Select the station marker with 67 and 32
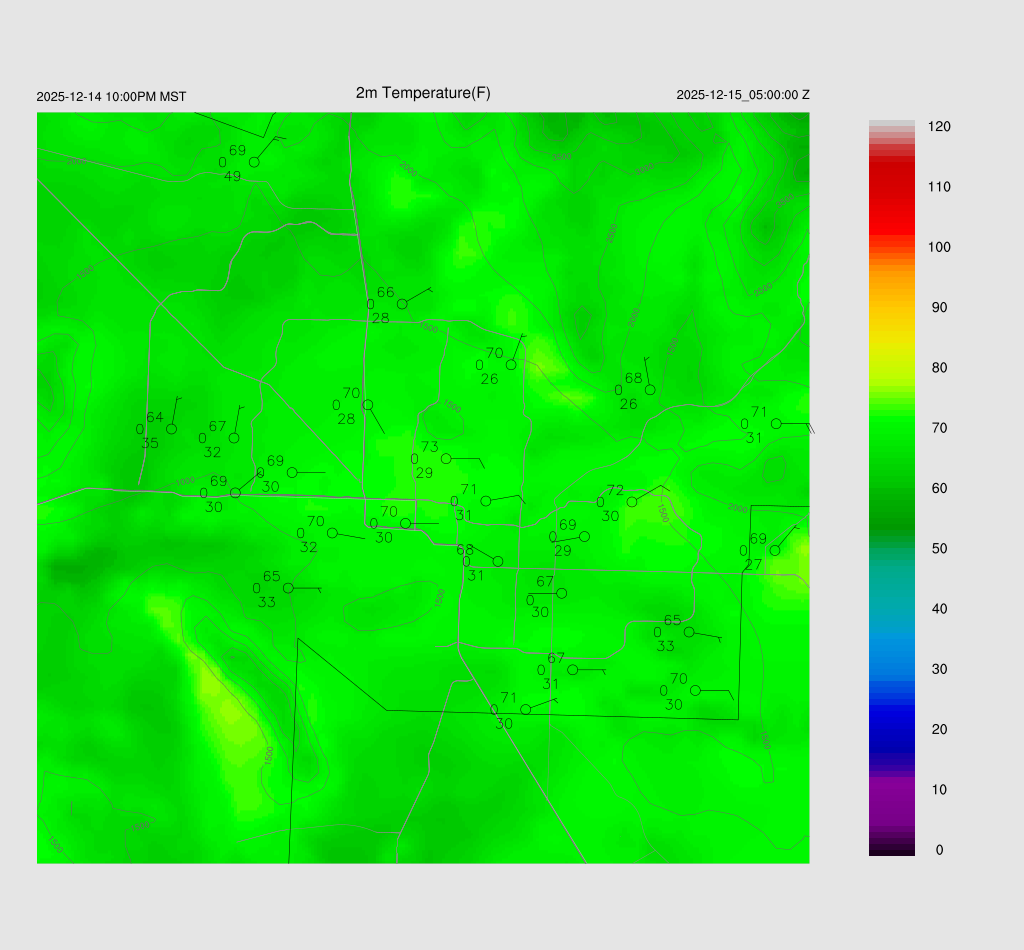1024x950 pixels. (x=234, y=438)
